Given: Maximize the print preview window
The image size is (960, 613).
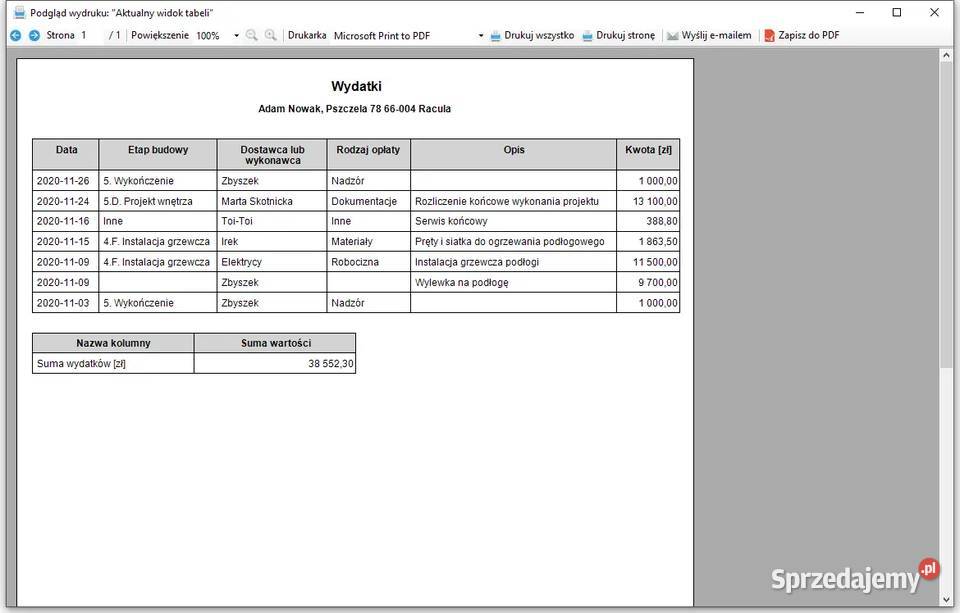Looking at the screenshot, I should pyautogui.click(x=897, y=12).
